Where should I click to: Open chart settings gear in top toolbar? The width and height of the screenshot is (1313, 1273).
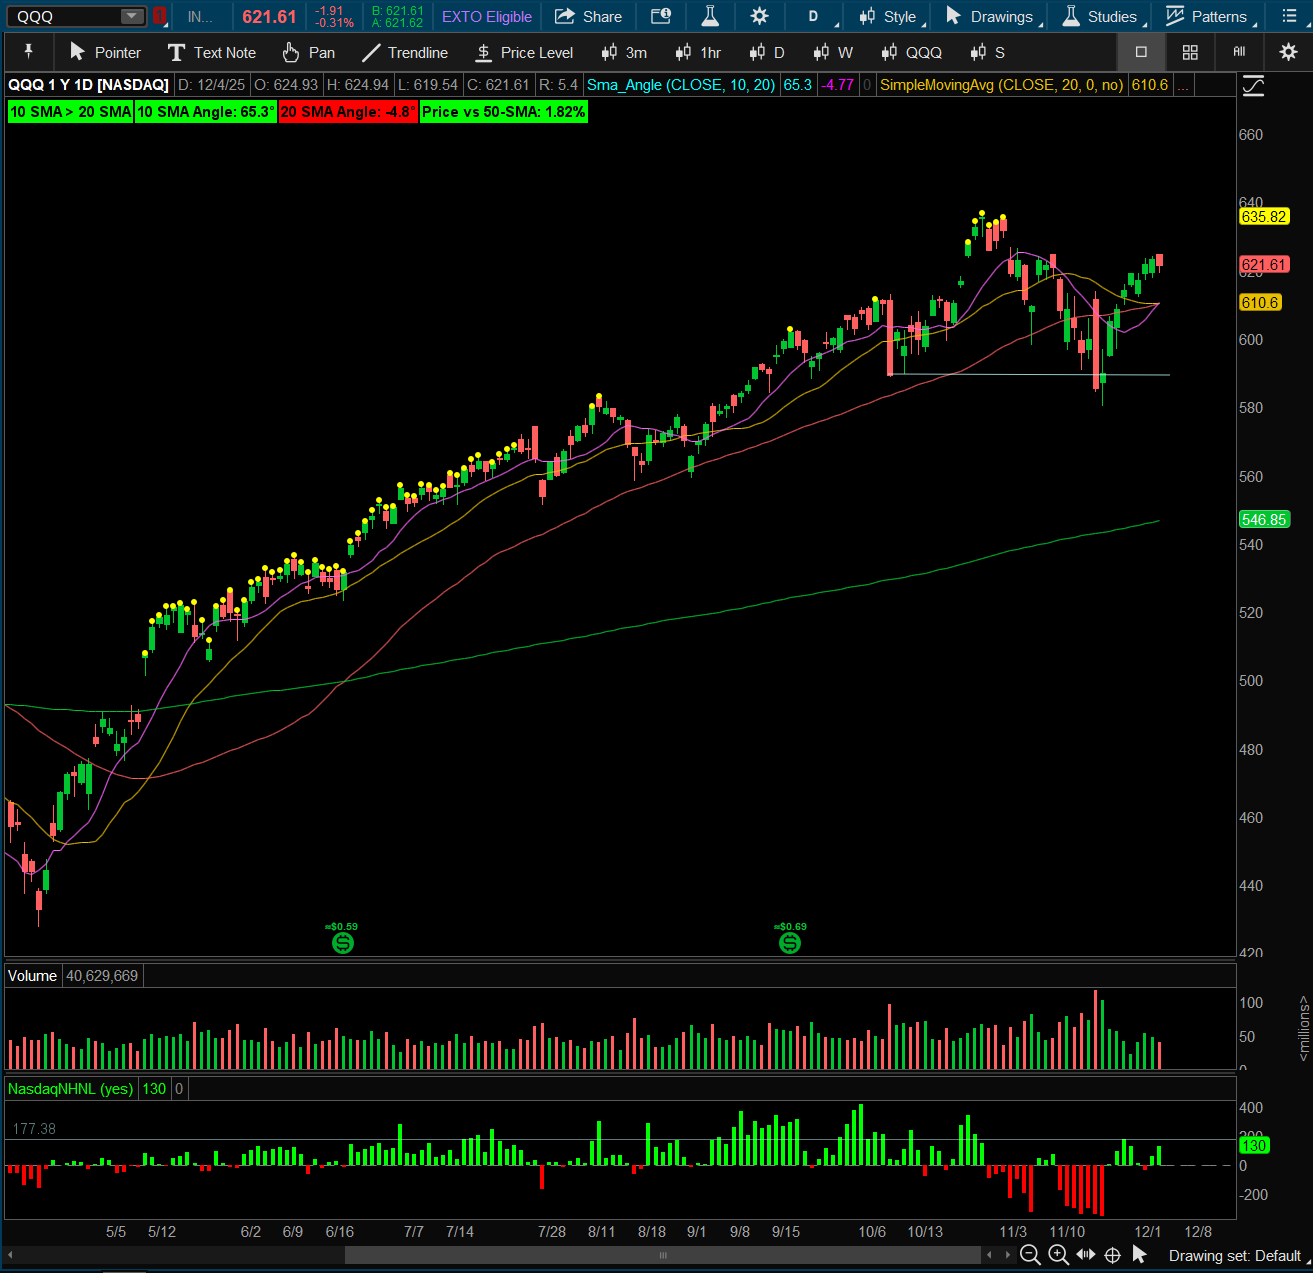(760, 16)
